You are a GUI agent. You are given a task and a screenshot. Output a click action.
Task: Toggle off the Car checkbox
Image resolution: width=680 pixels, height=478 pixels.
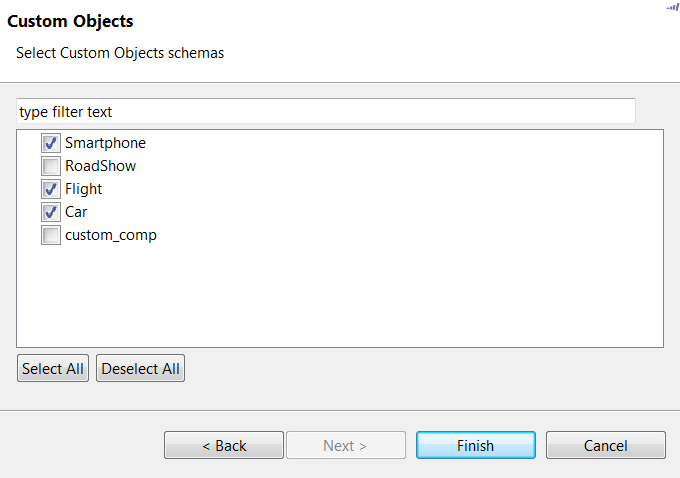51,212
